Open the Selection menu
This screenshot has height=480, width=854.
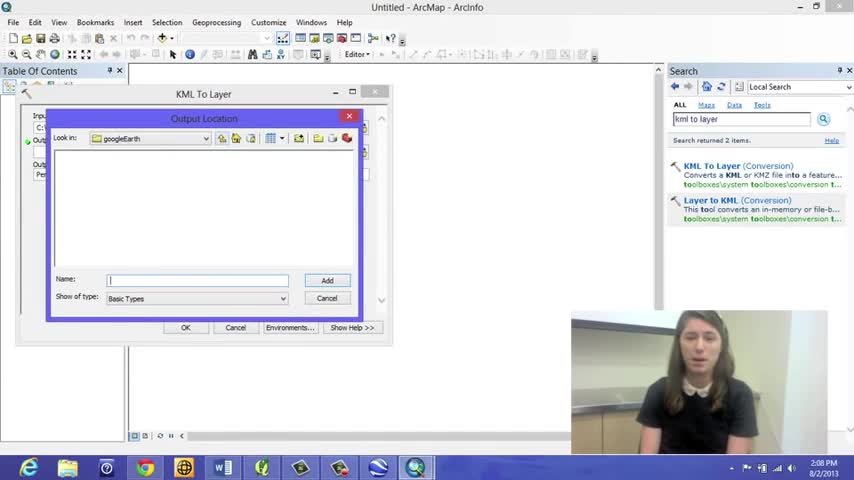tap(167, 22)
